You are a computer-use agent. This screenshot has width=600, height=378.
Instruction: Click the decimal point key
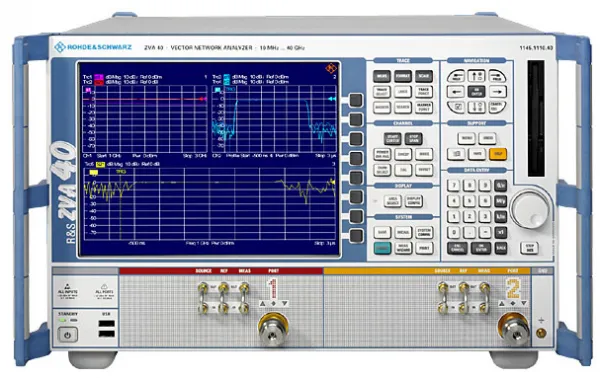469,232
